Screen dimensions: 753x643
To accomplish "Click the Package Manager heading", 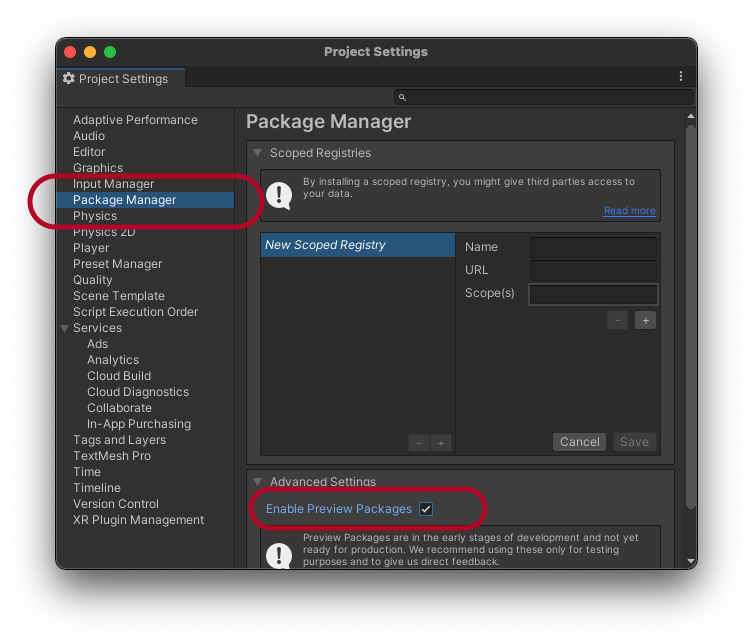I will (x=328, y=122).
